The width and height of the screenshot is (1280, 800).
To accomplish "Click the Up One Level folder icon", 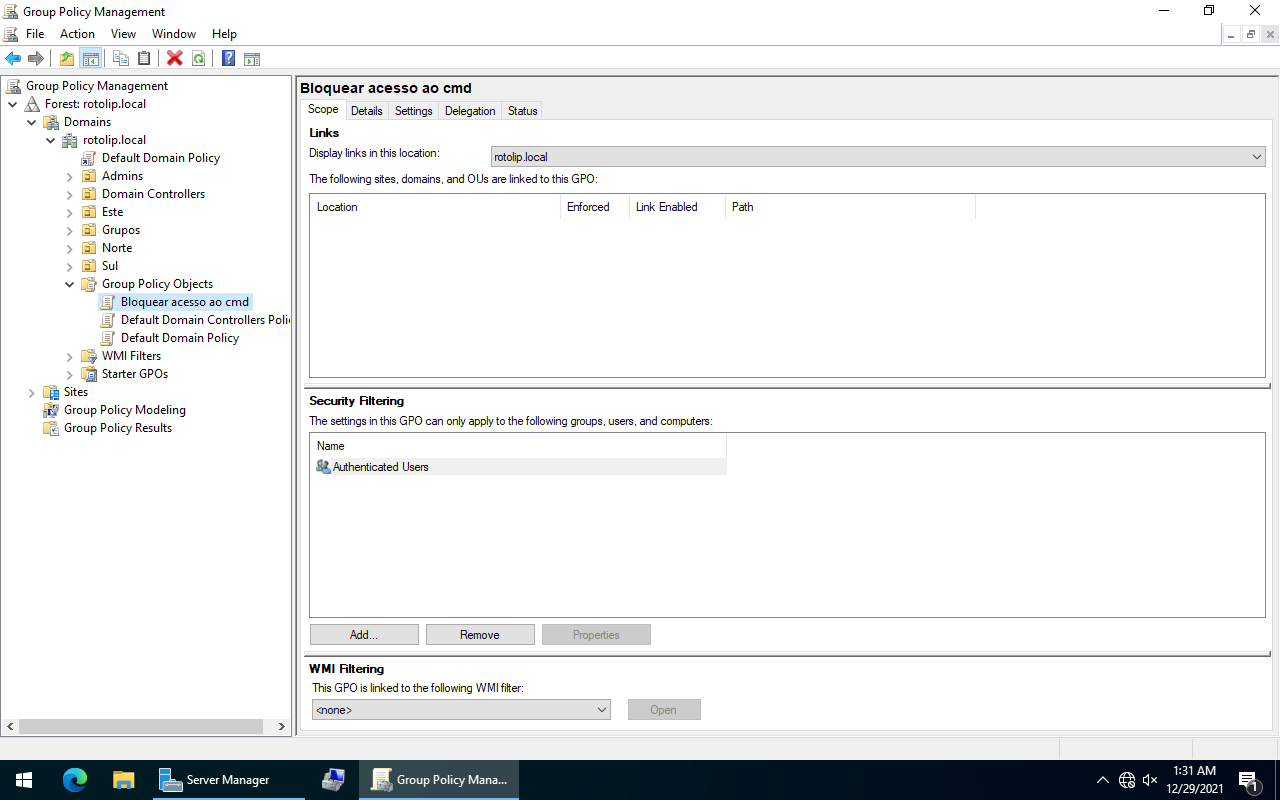I will (67, 58).
